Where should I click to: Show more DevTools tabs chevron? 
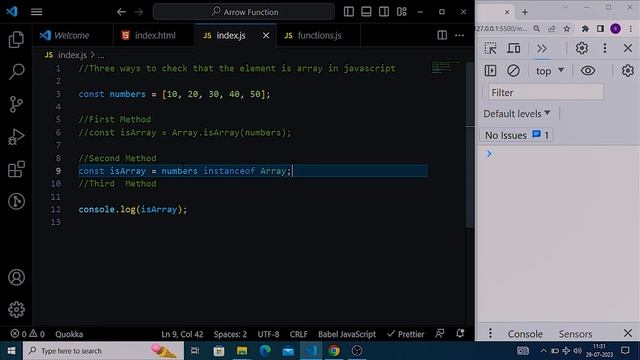coord(542,48)
